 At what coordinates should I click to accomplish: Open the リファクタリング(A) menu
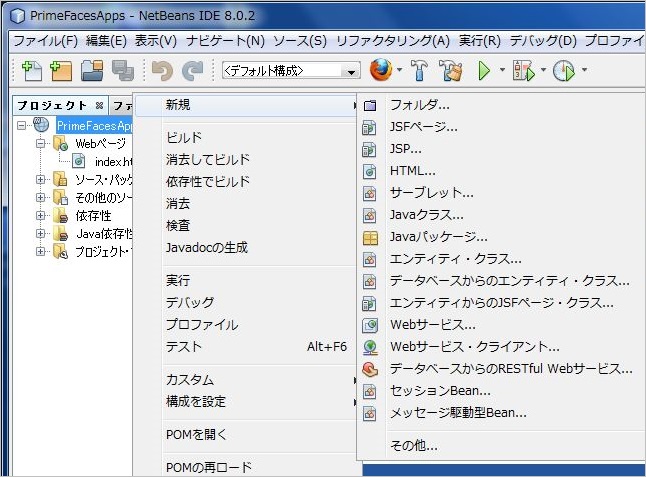[393, 41]
